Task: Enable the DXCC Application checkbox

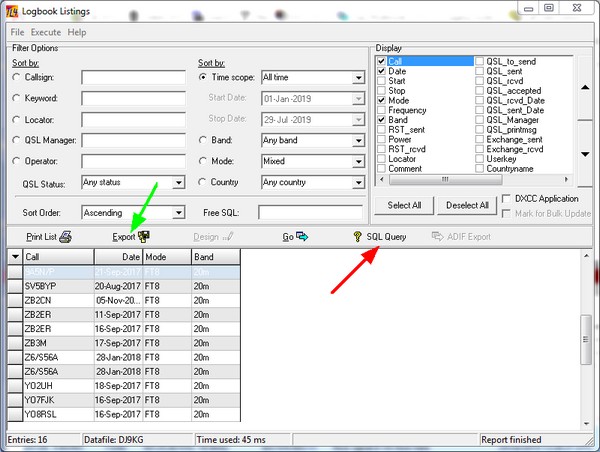Action: click(506, 199)
